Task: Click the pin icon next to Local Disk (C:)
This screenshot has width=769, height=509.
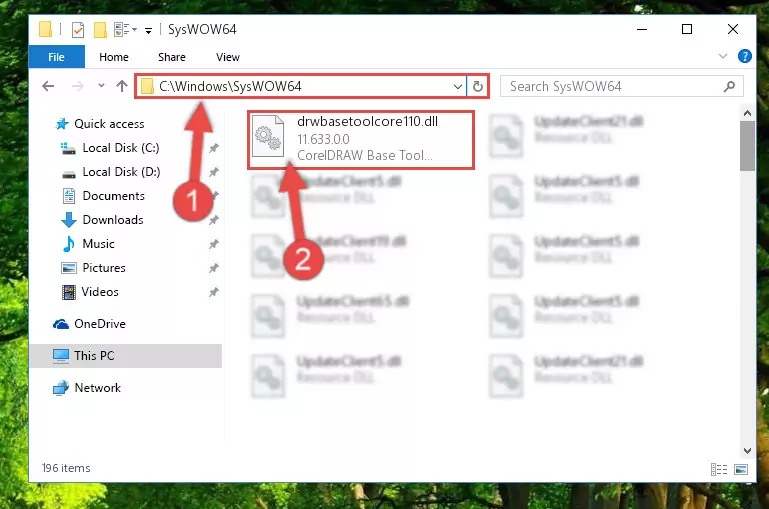Action: (214, 148)
